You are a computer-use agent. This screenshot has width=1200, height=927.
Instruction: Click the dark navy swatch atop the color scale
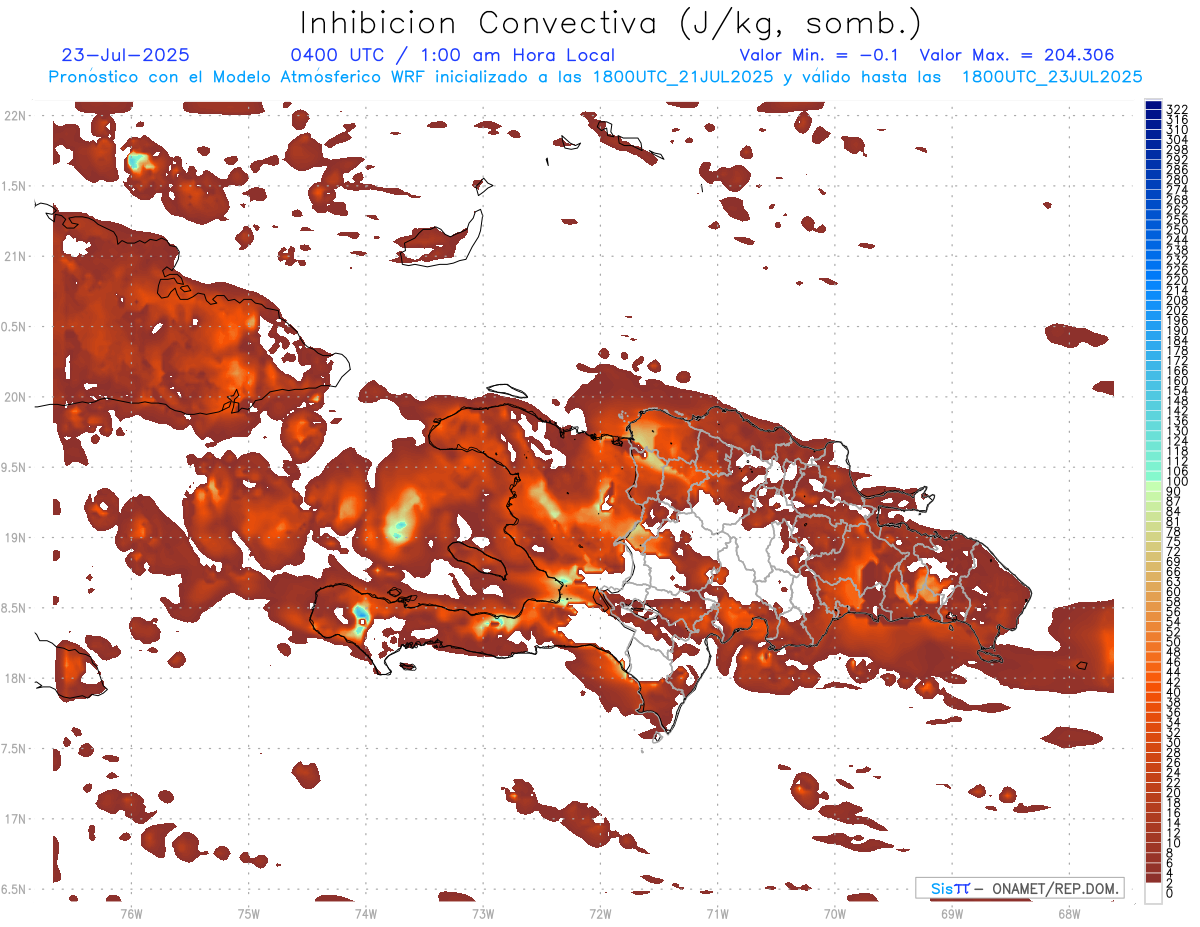pos(1153,104)
